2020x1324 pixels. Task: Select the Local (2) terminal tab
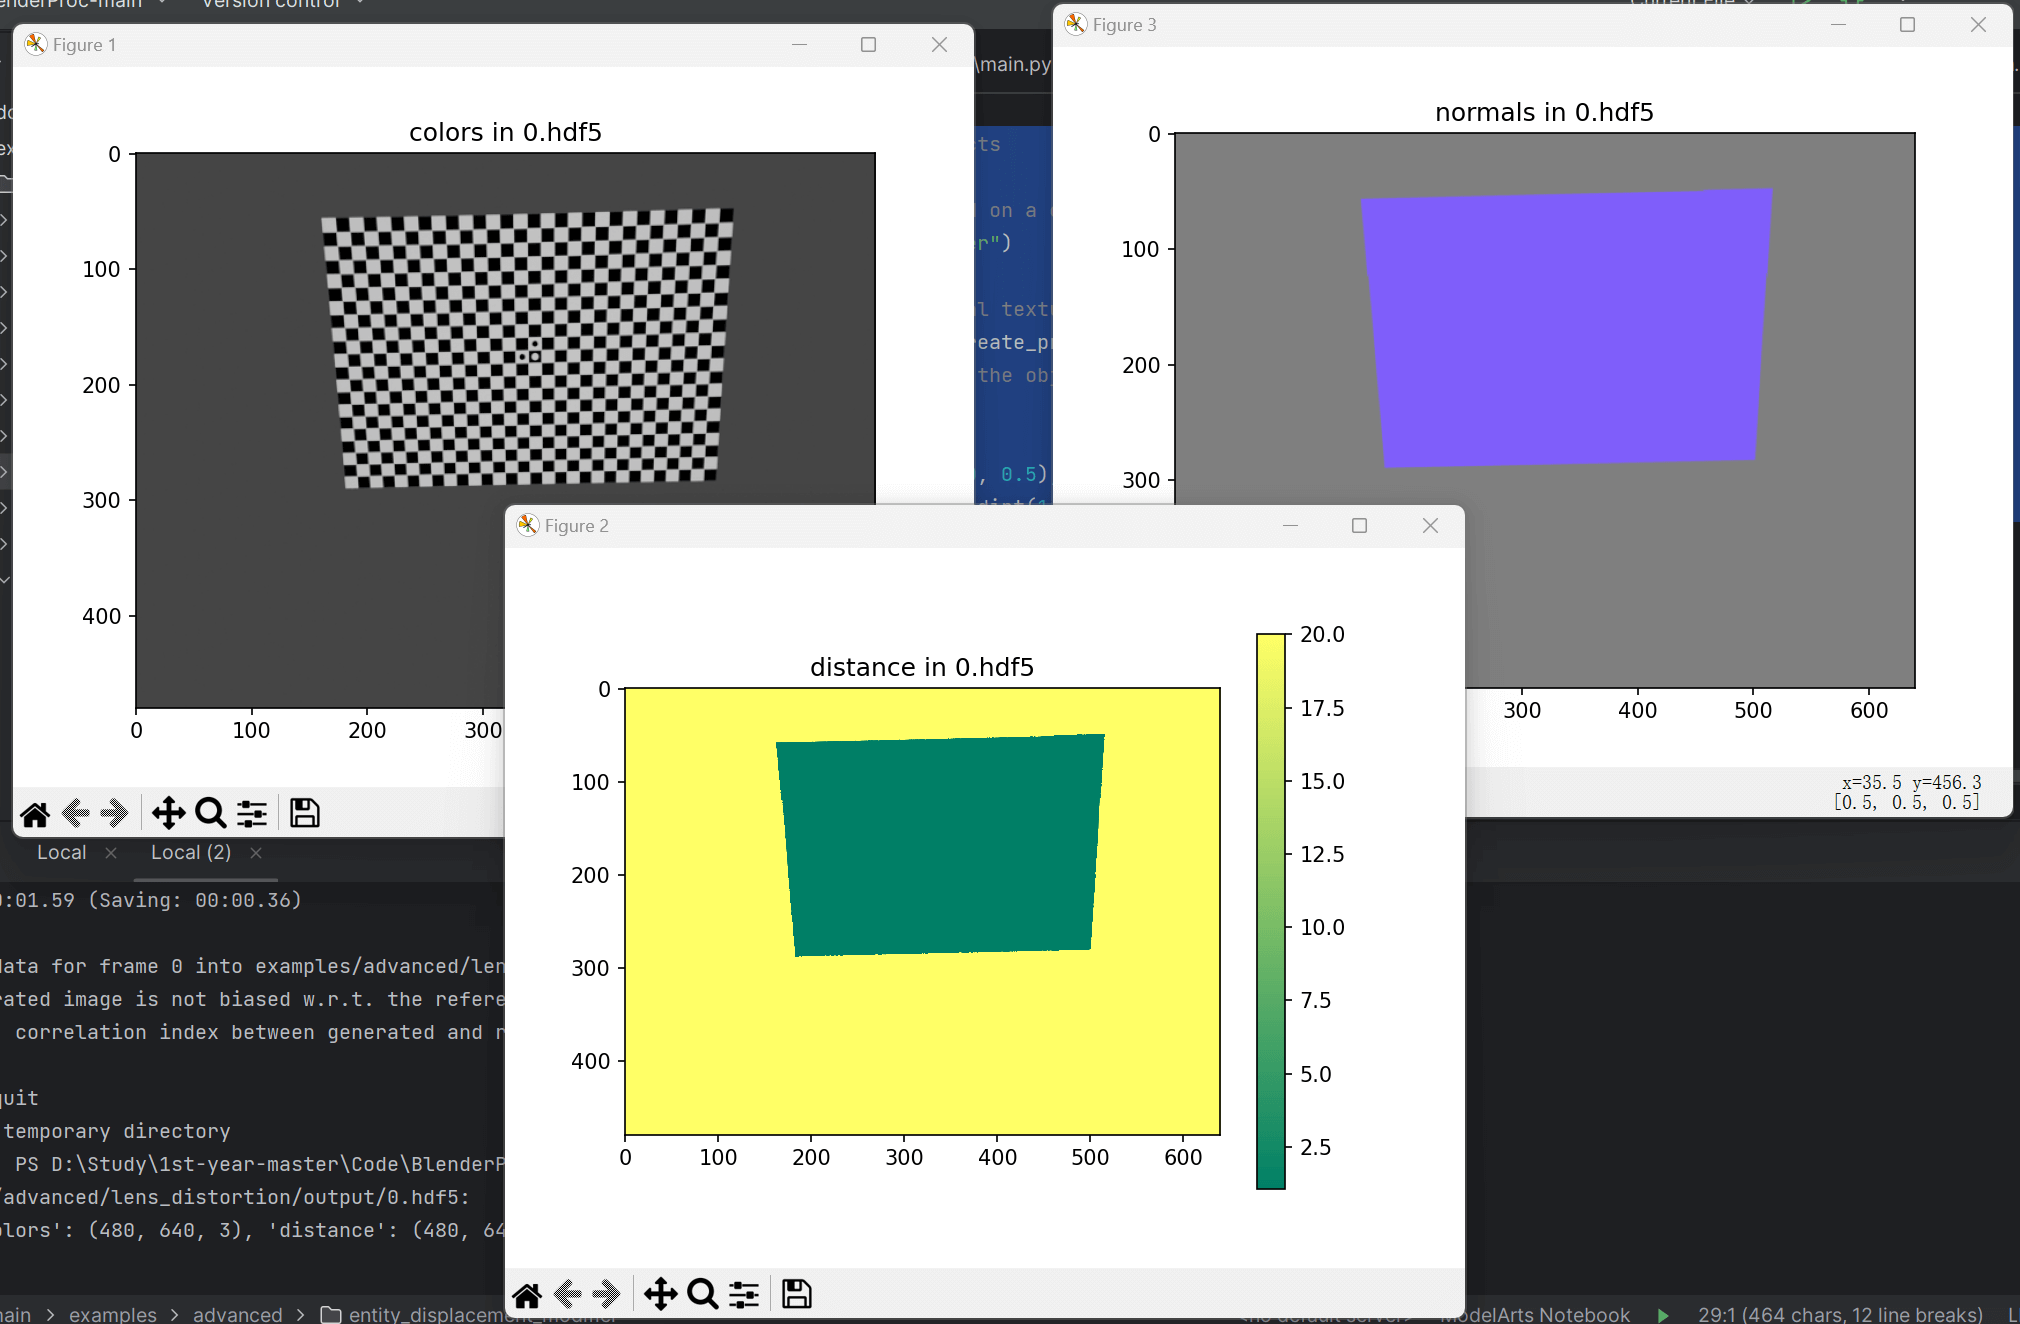[190, 853]
